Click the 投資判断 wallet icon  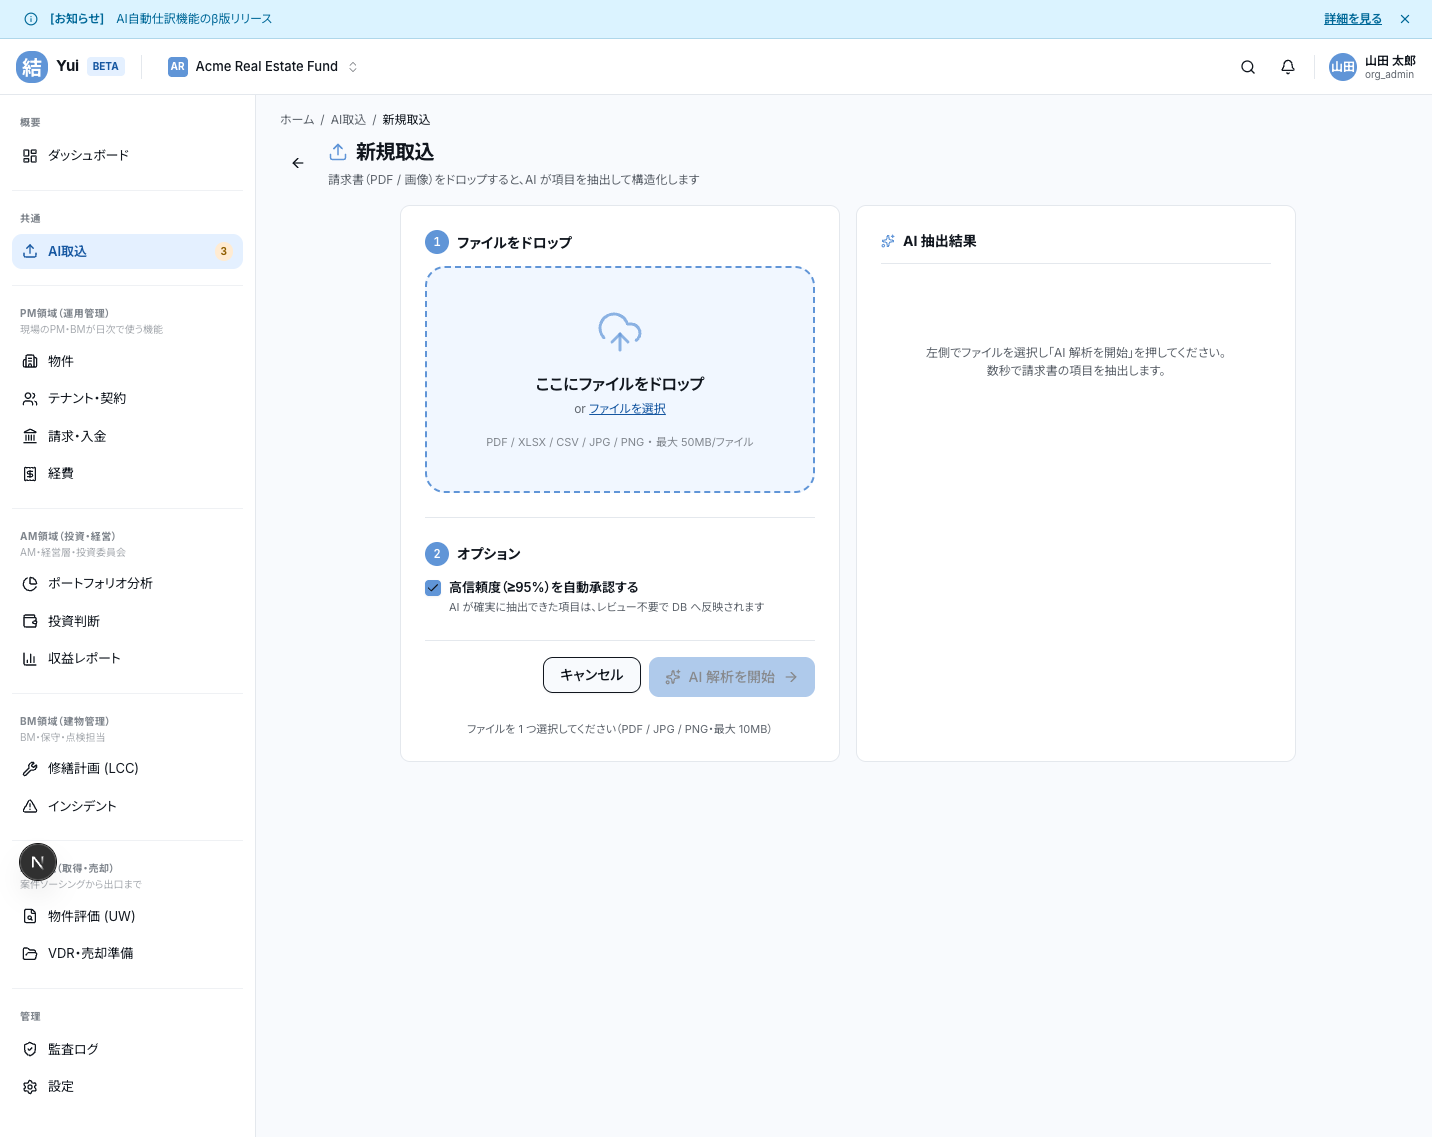[30, 621]
